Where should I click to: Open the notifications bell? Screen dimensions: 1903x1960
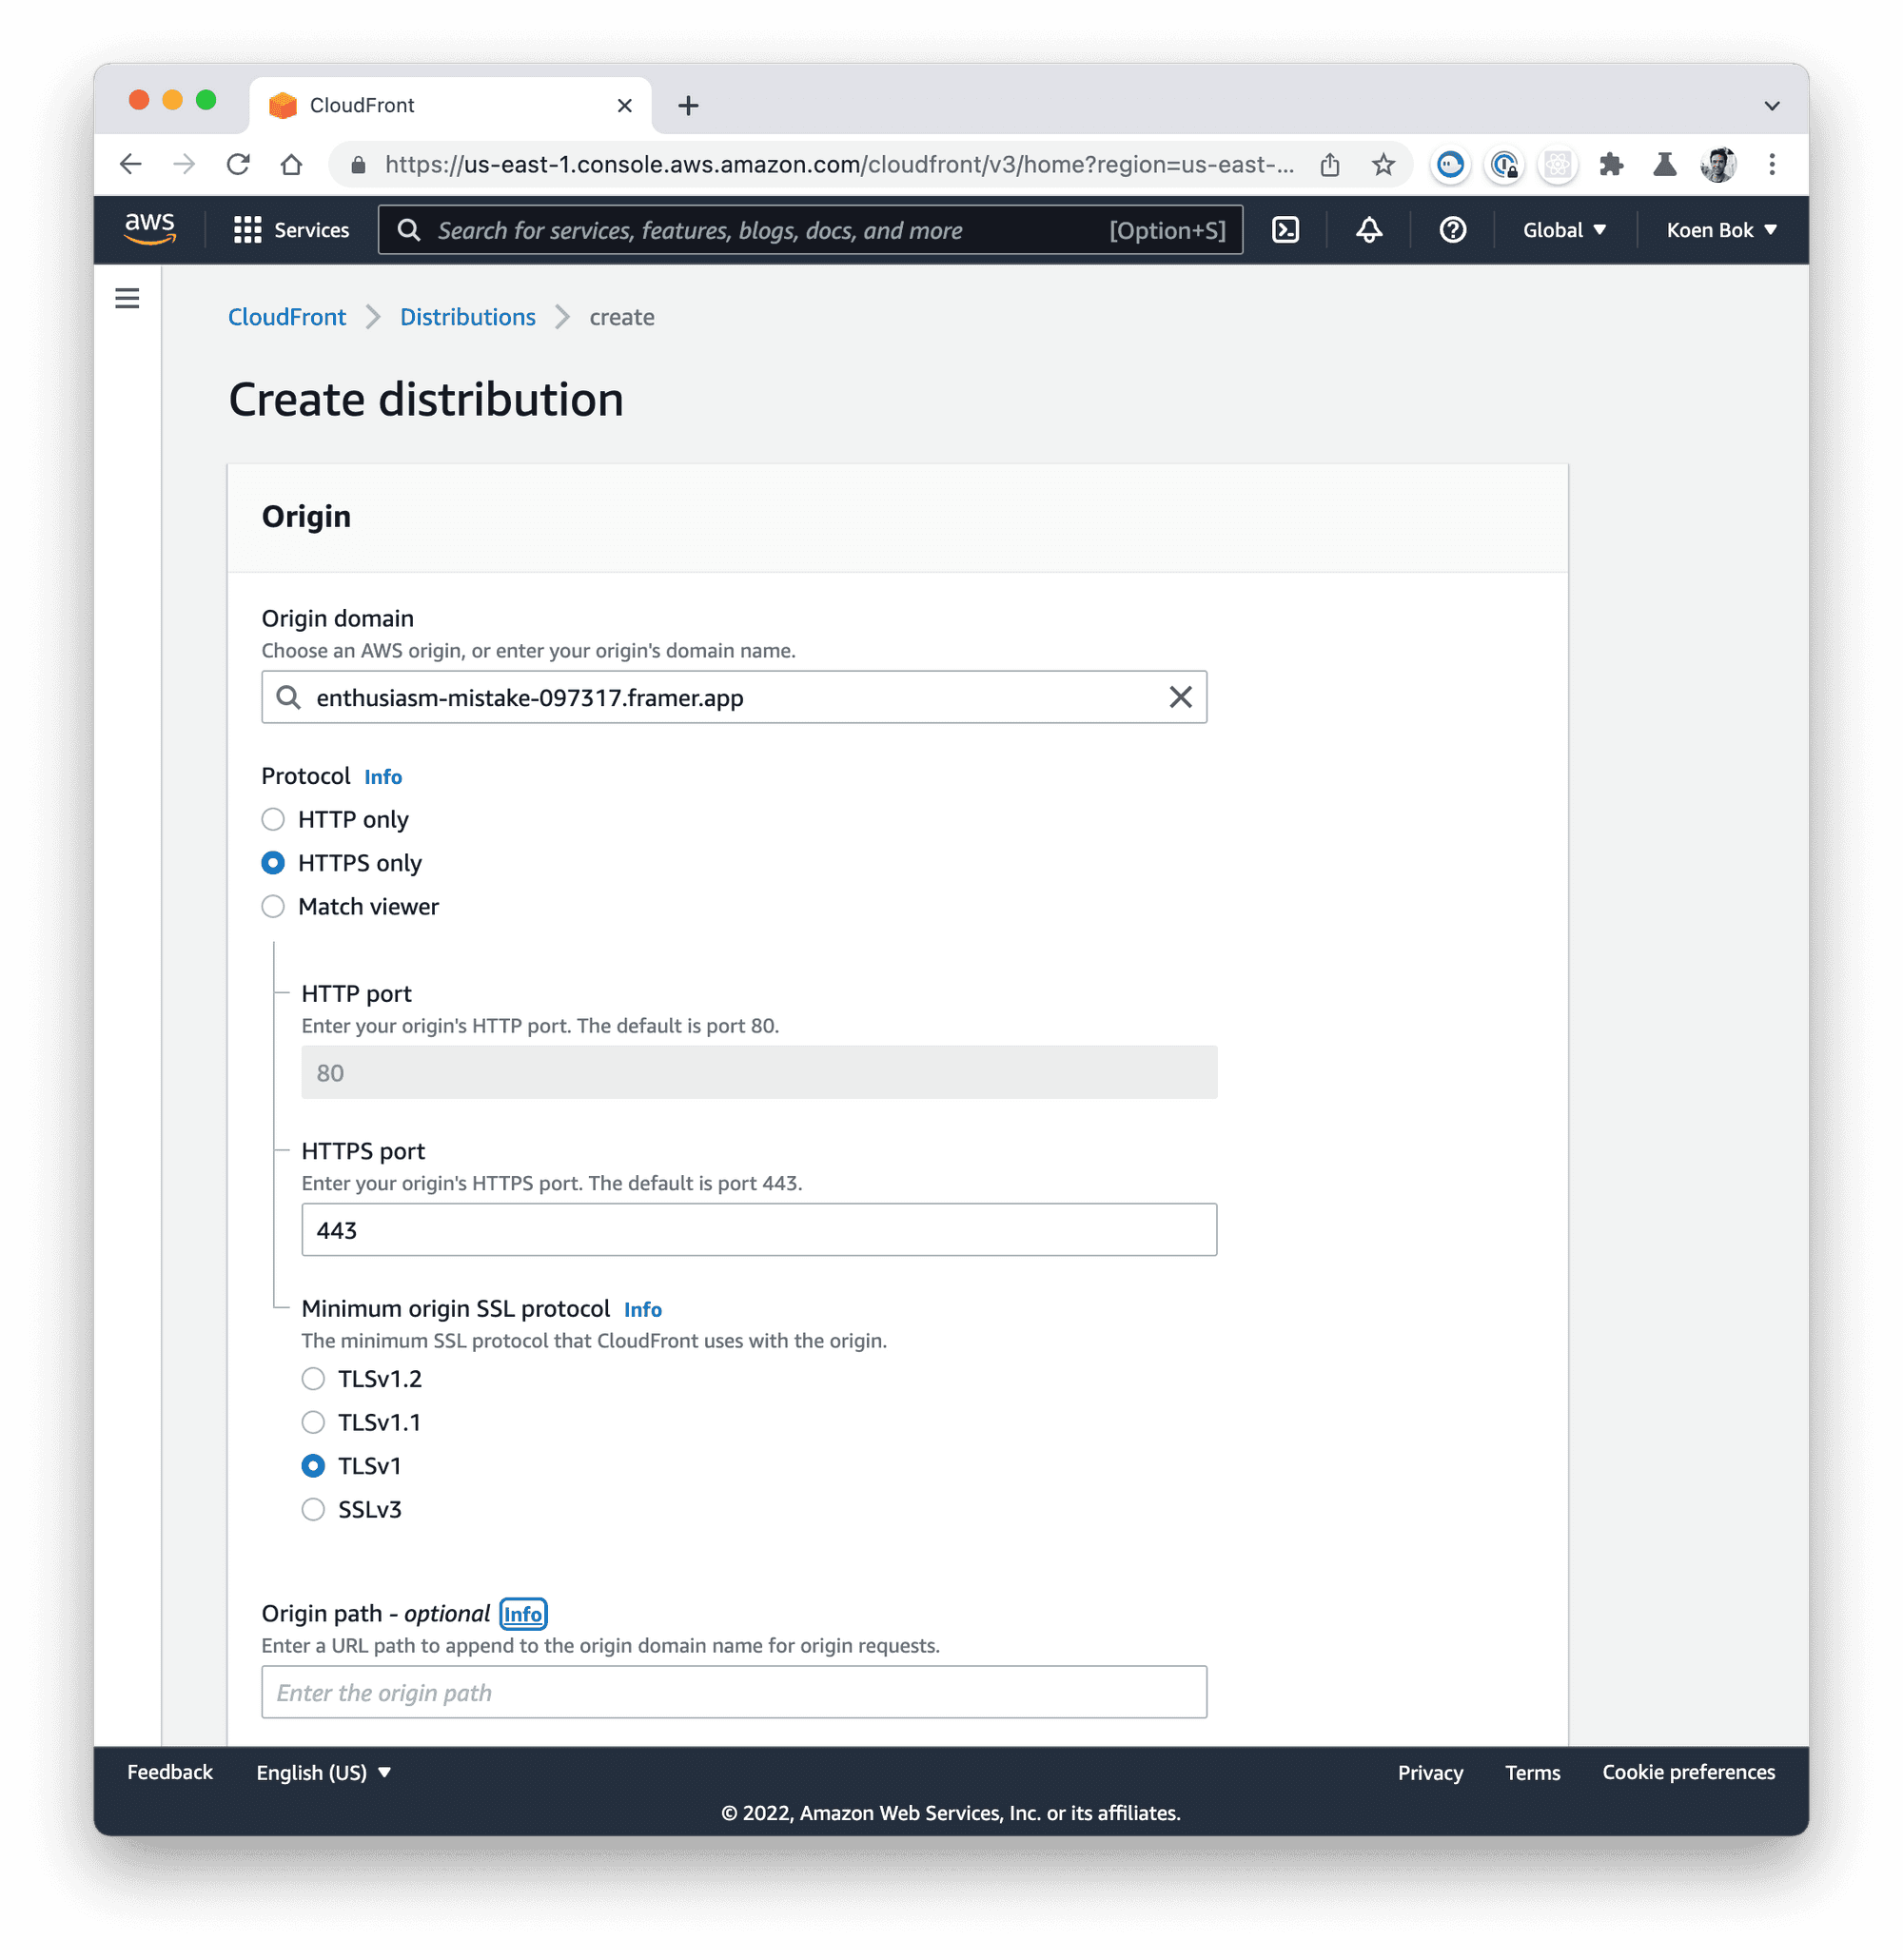1369,230
